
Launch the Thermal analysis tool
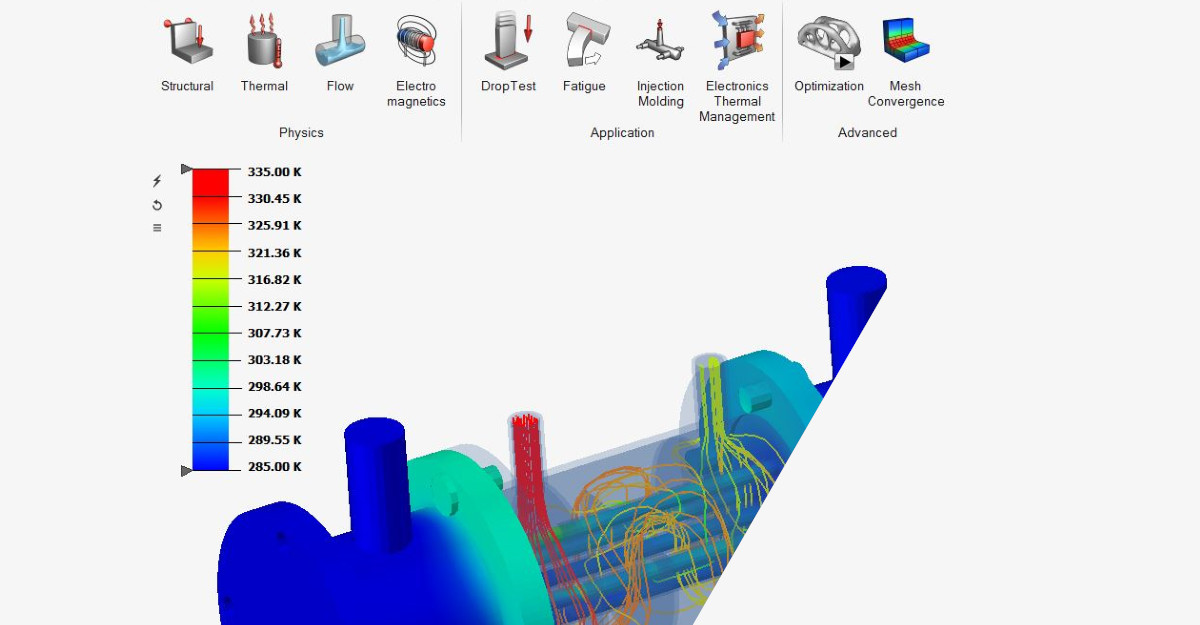coord(264,45)
